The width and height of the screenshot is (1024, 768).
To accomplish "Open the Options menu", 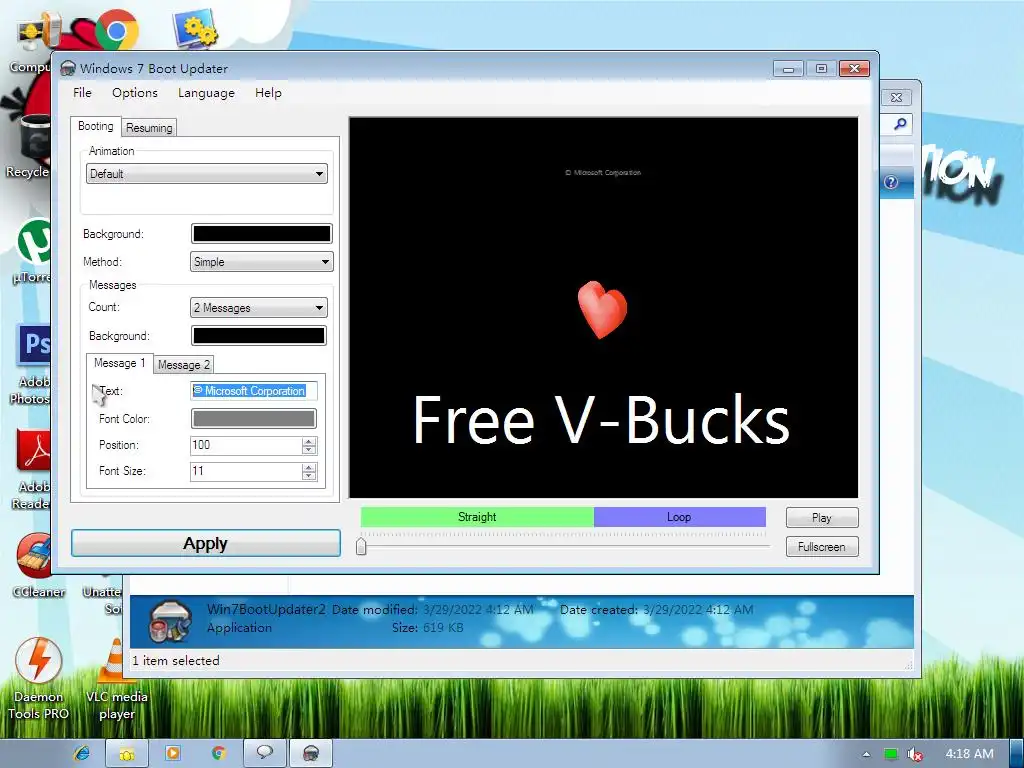I will 135,93.
